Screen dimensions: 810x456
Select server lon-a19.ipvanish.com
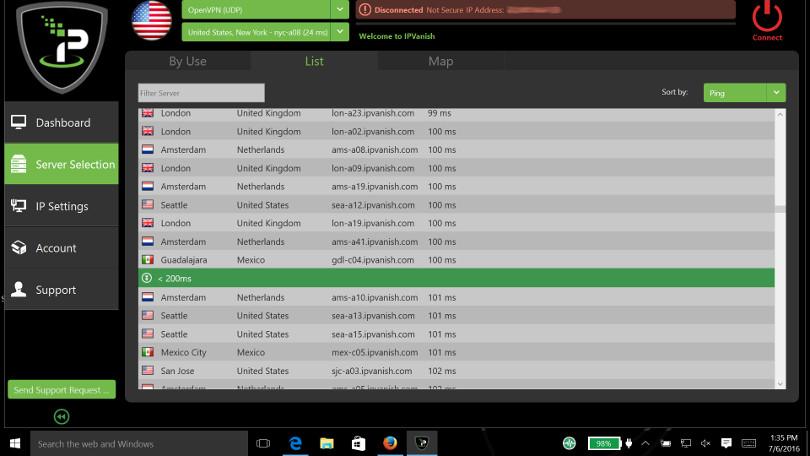click(456, 223)
